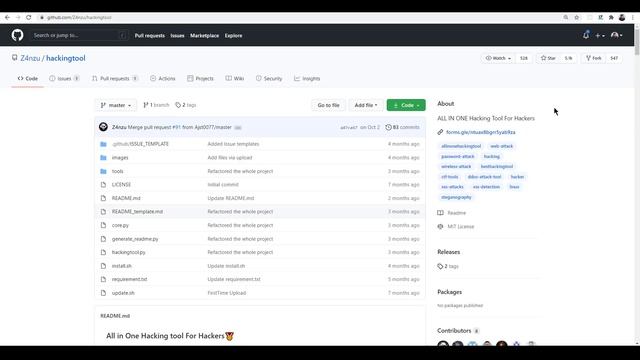The height and width of the screenshot is (360, 640).
Task: Open the images folder
Action: [x=120, y=158]
